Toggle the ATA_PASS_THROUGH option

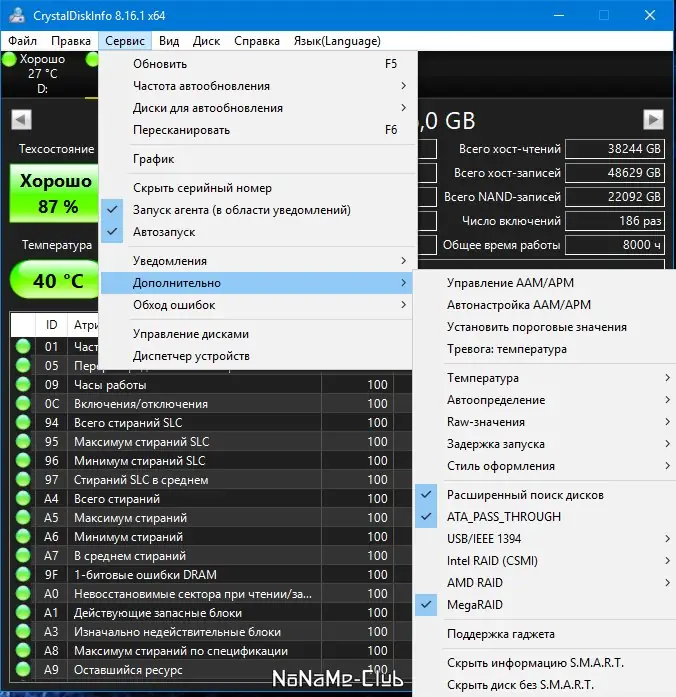point(545,517)
